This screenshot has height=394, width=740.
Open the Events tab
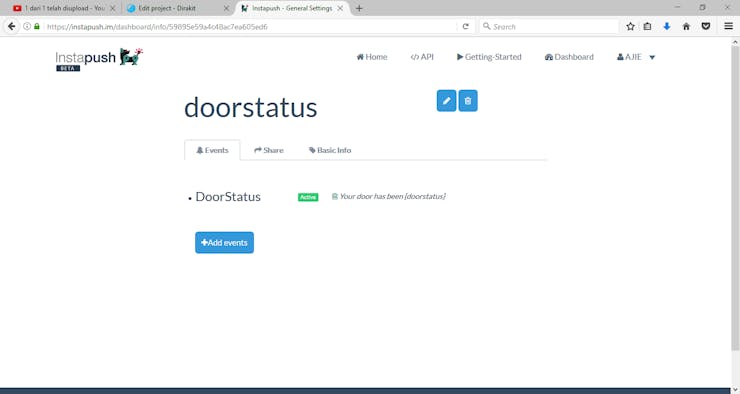click(x=212, y=150)
